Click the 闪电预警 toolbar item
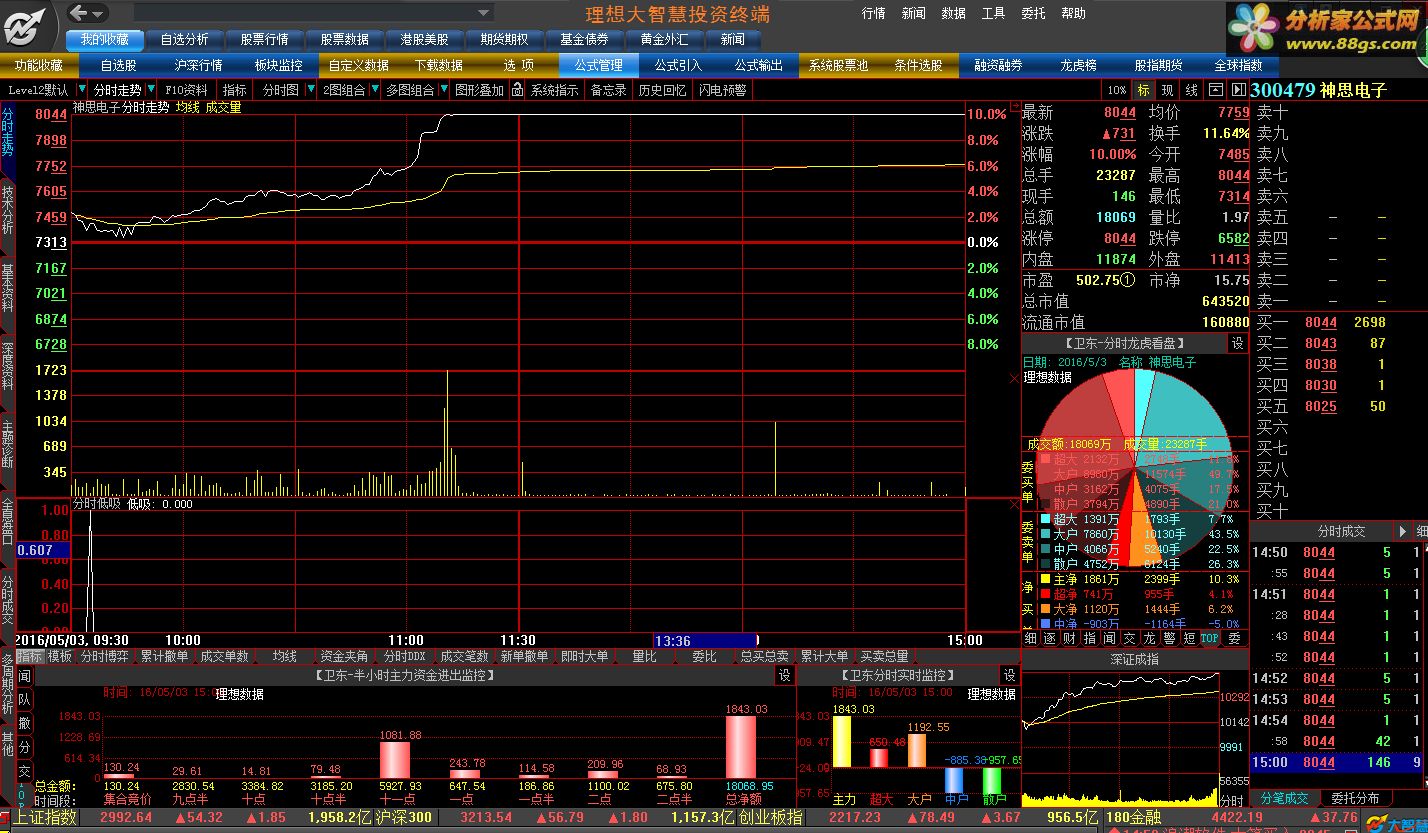Screen dimensions: 1428x833 tap(723, 90)
